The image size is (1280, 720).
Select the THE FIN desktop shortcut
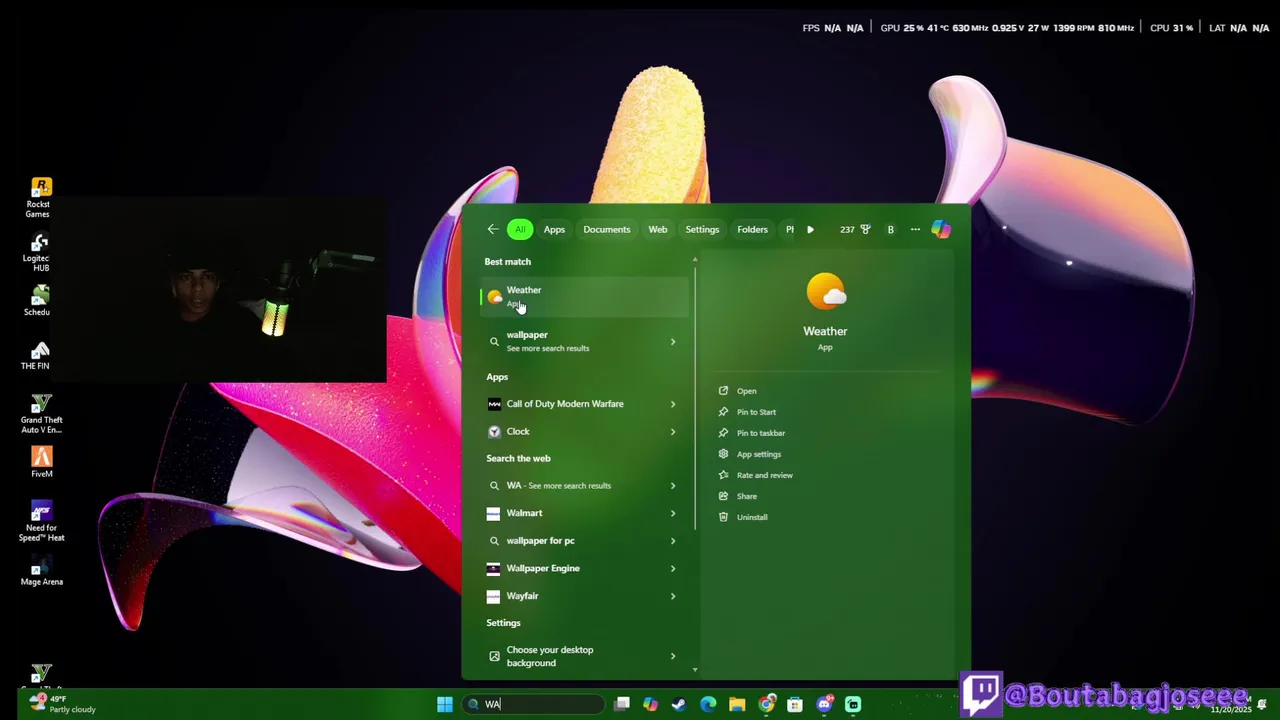(37, 355)
